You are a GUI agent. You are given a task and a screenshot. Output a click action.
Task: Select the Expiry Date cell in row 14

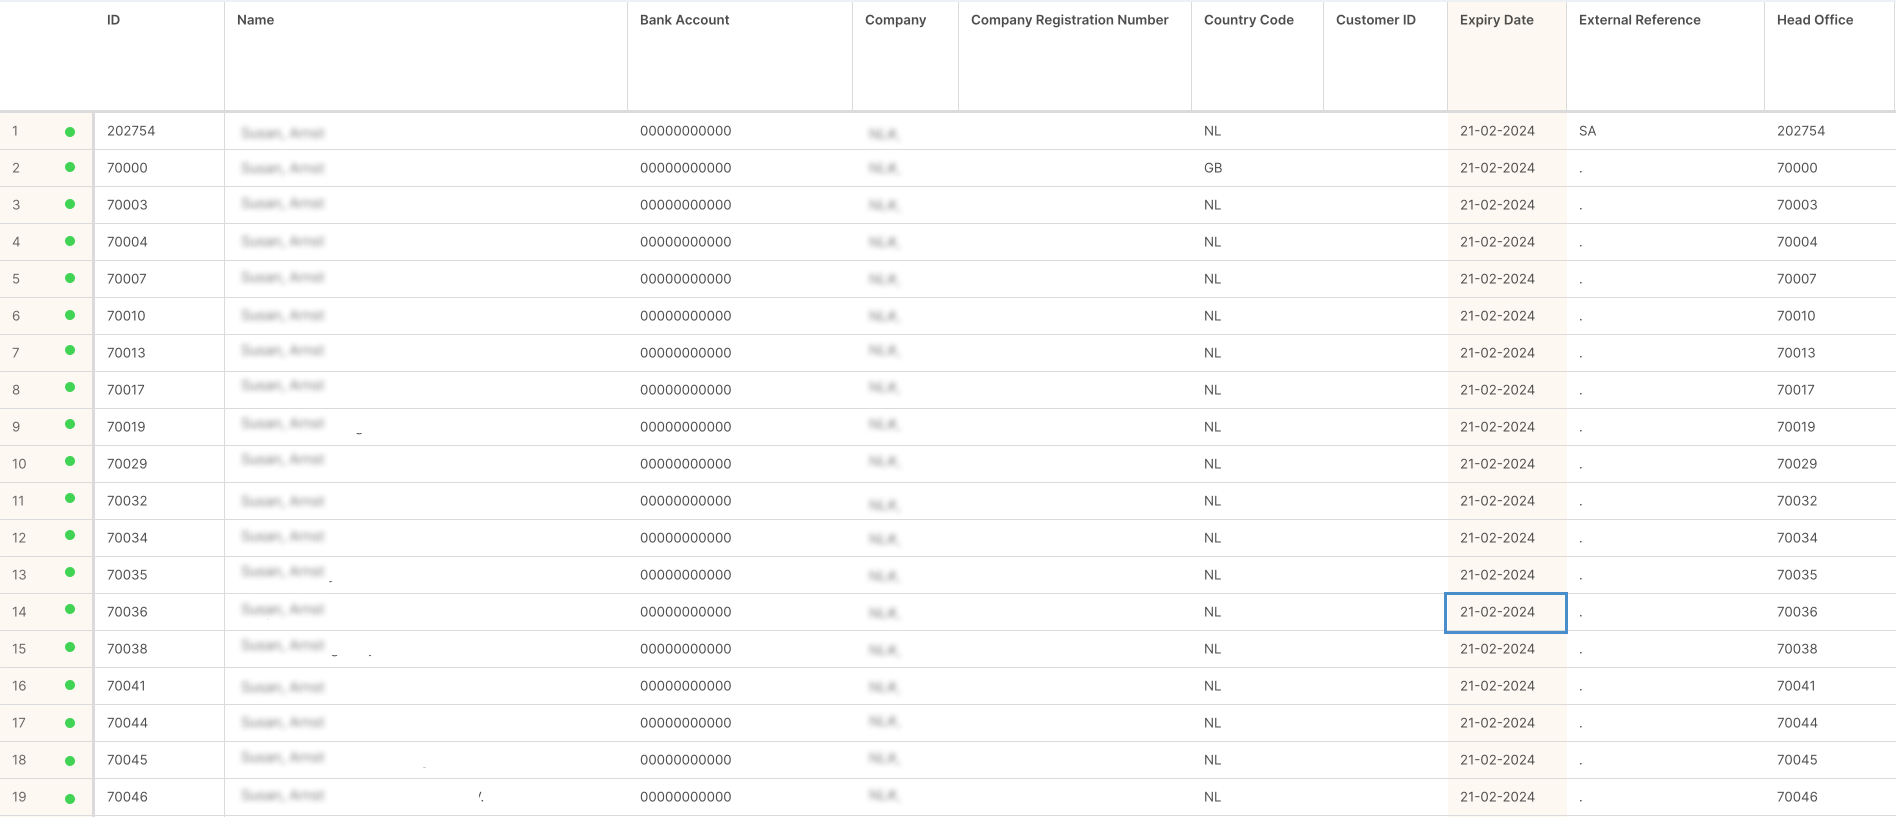(1505, 612)
